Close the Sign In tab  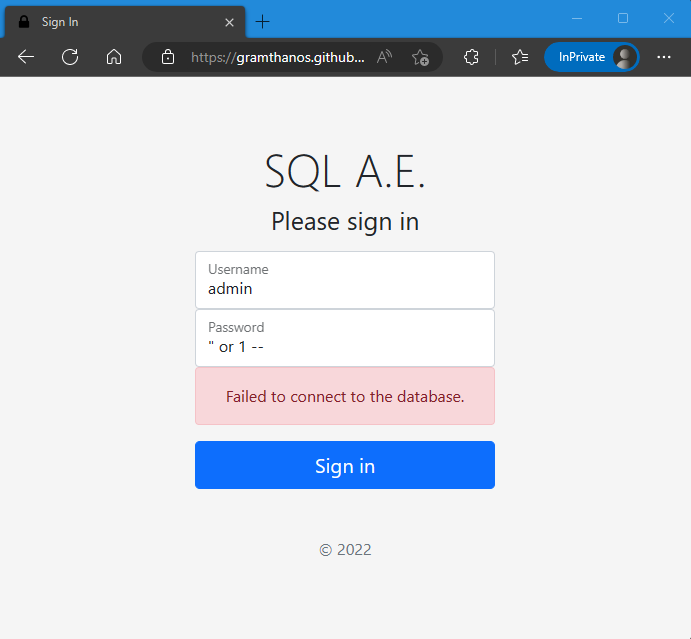(230, 21)
